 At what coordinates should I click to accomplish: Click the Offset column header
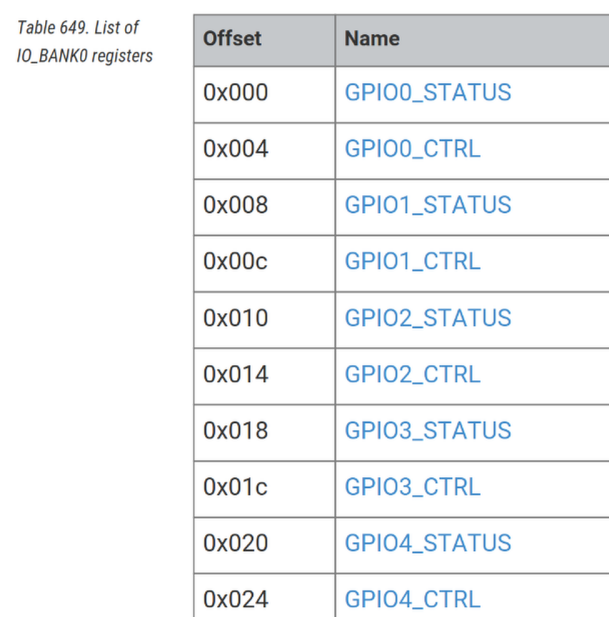pos(232,39)
